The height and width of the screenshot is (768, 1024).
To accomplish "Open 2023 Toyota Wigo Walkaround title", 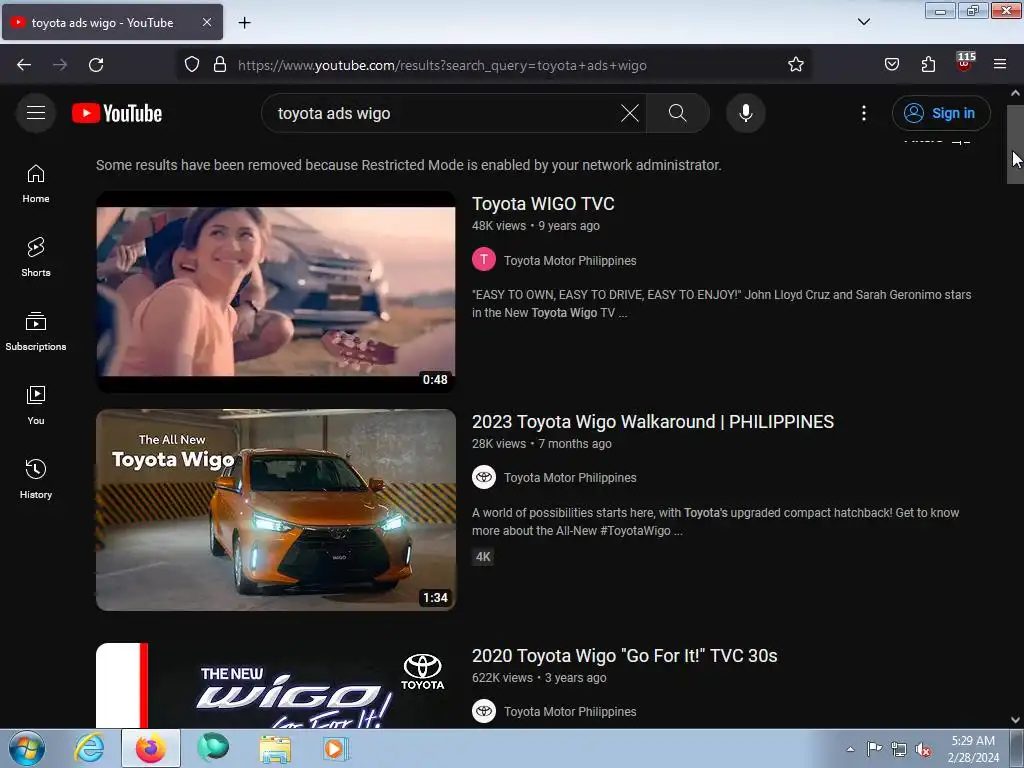I will 652,422.
